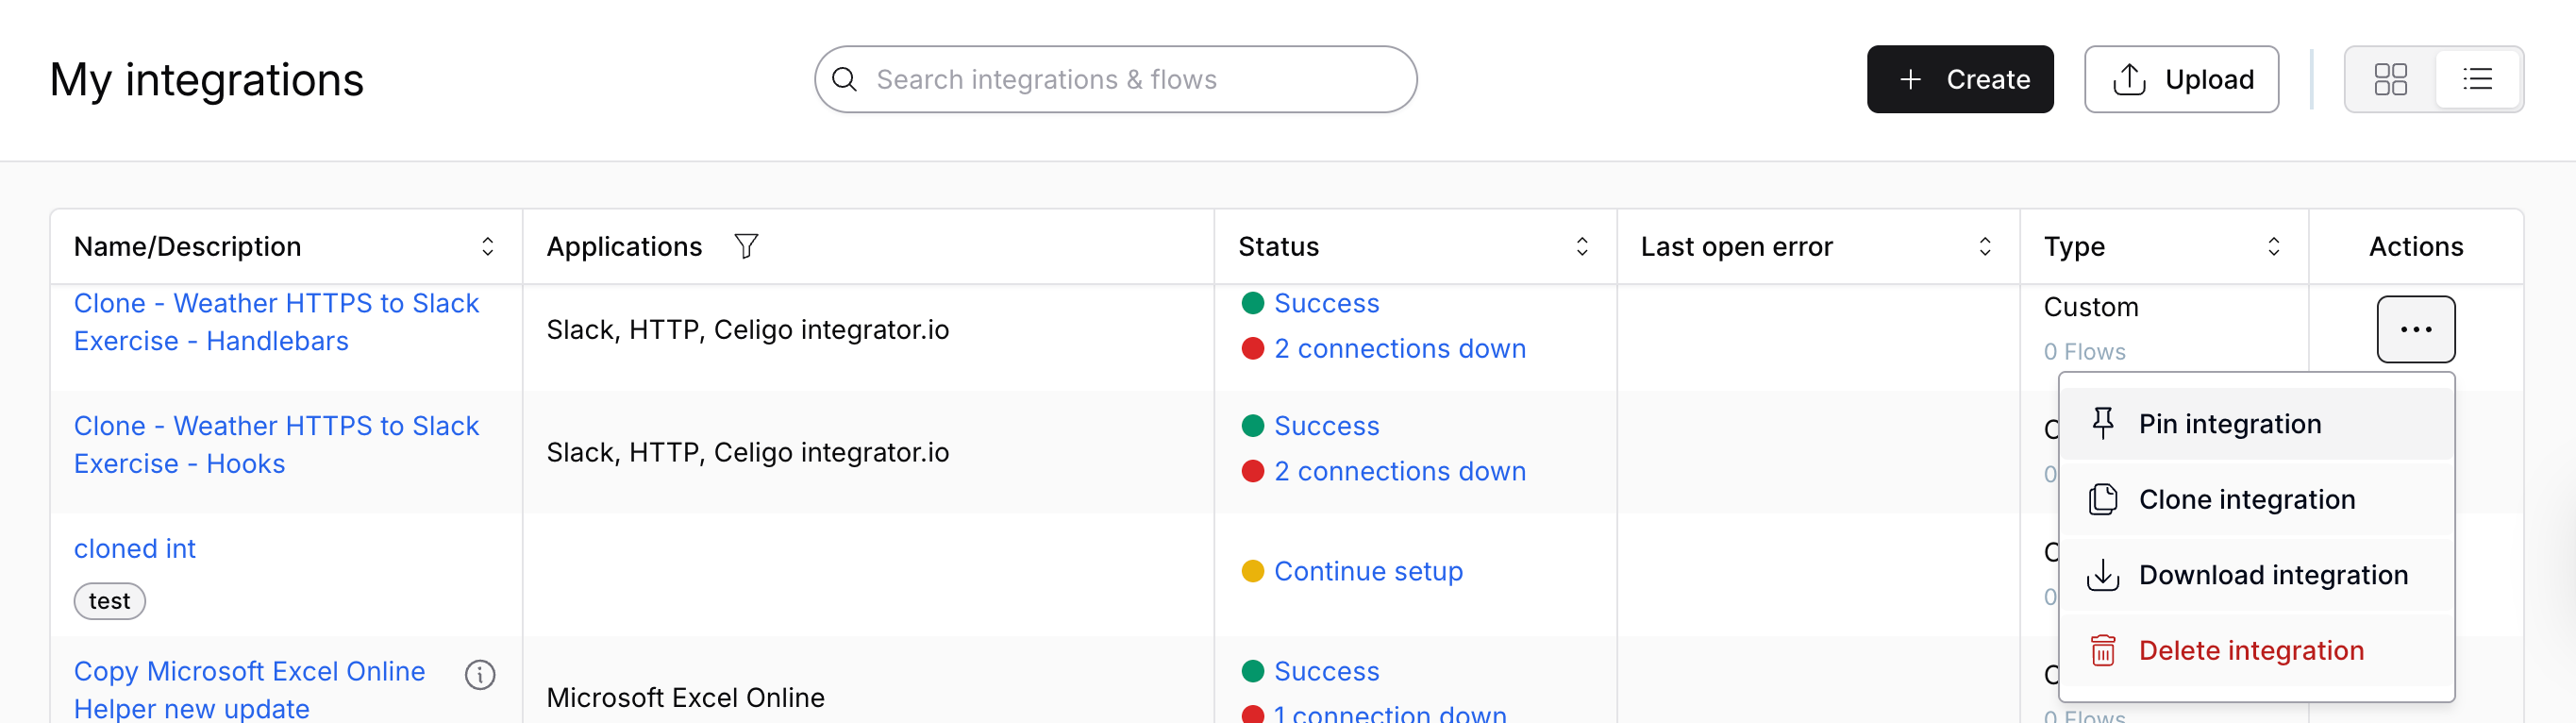Focus the Search integrations & flows field
This screenshot has width=2576, height=723.
coord(1115,79)
